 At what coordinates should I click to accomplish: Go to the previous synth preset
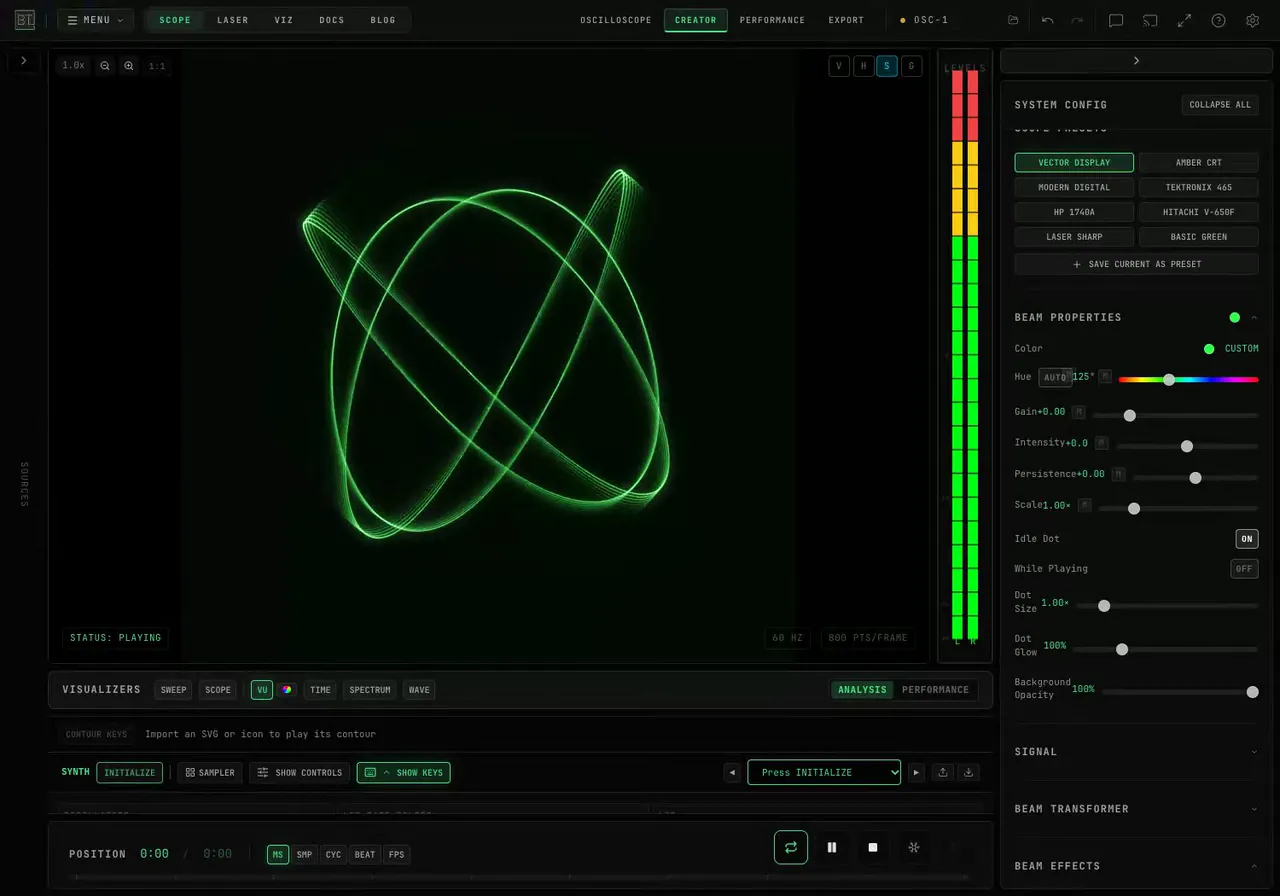(x=733, y=772)
